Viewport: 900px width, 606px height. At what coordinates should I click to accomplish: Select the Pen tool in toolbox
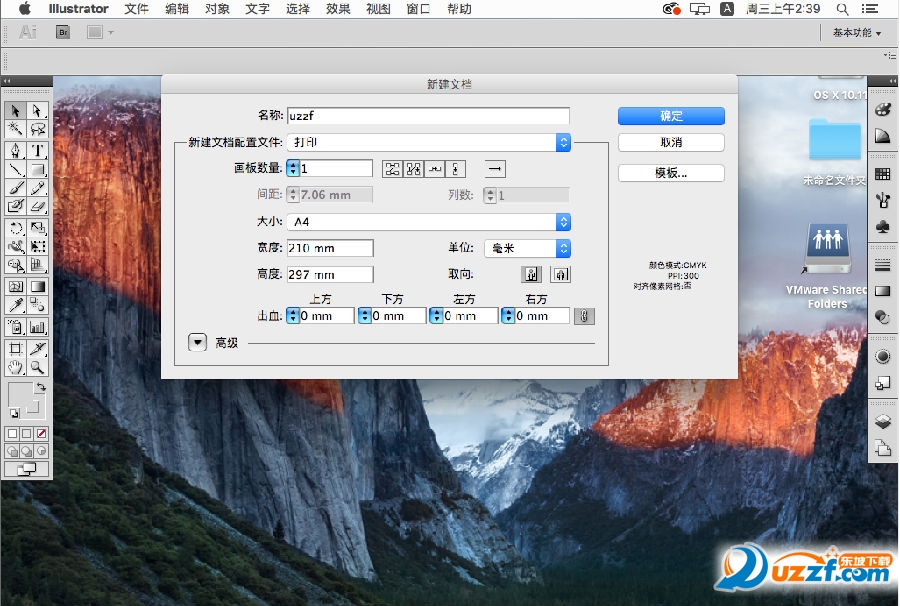pos(15,151)
